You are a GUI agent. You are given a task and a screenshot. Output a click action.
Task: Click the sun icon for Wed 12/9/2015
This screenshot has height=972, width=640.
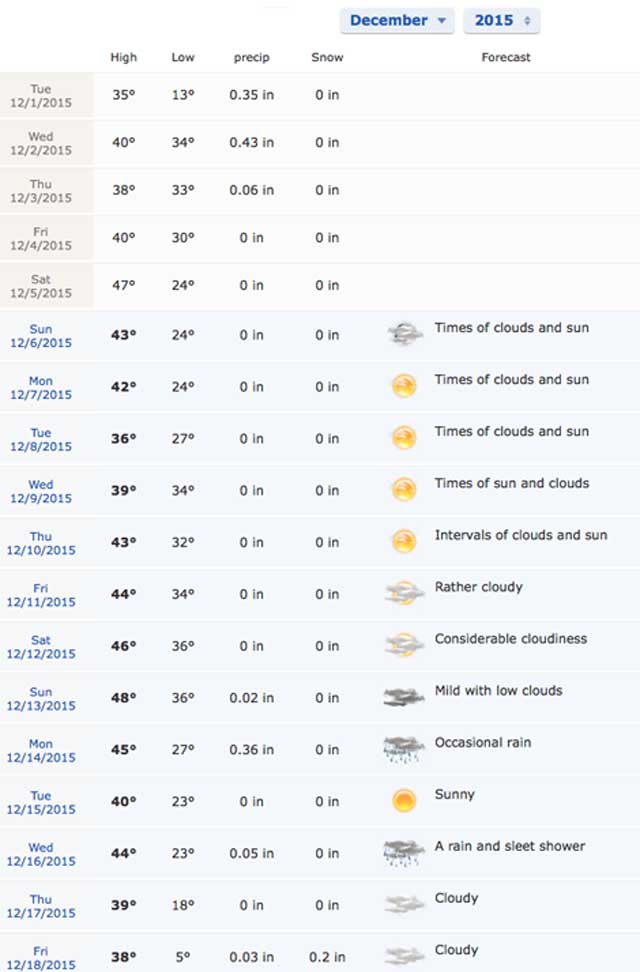pyautogui.click(x=404, y=489)
